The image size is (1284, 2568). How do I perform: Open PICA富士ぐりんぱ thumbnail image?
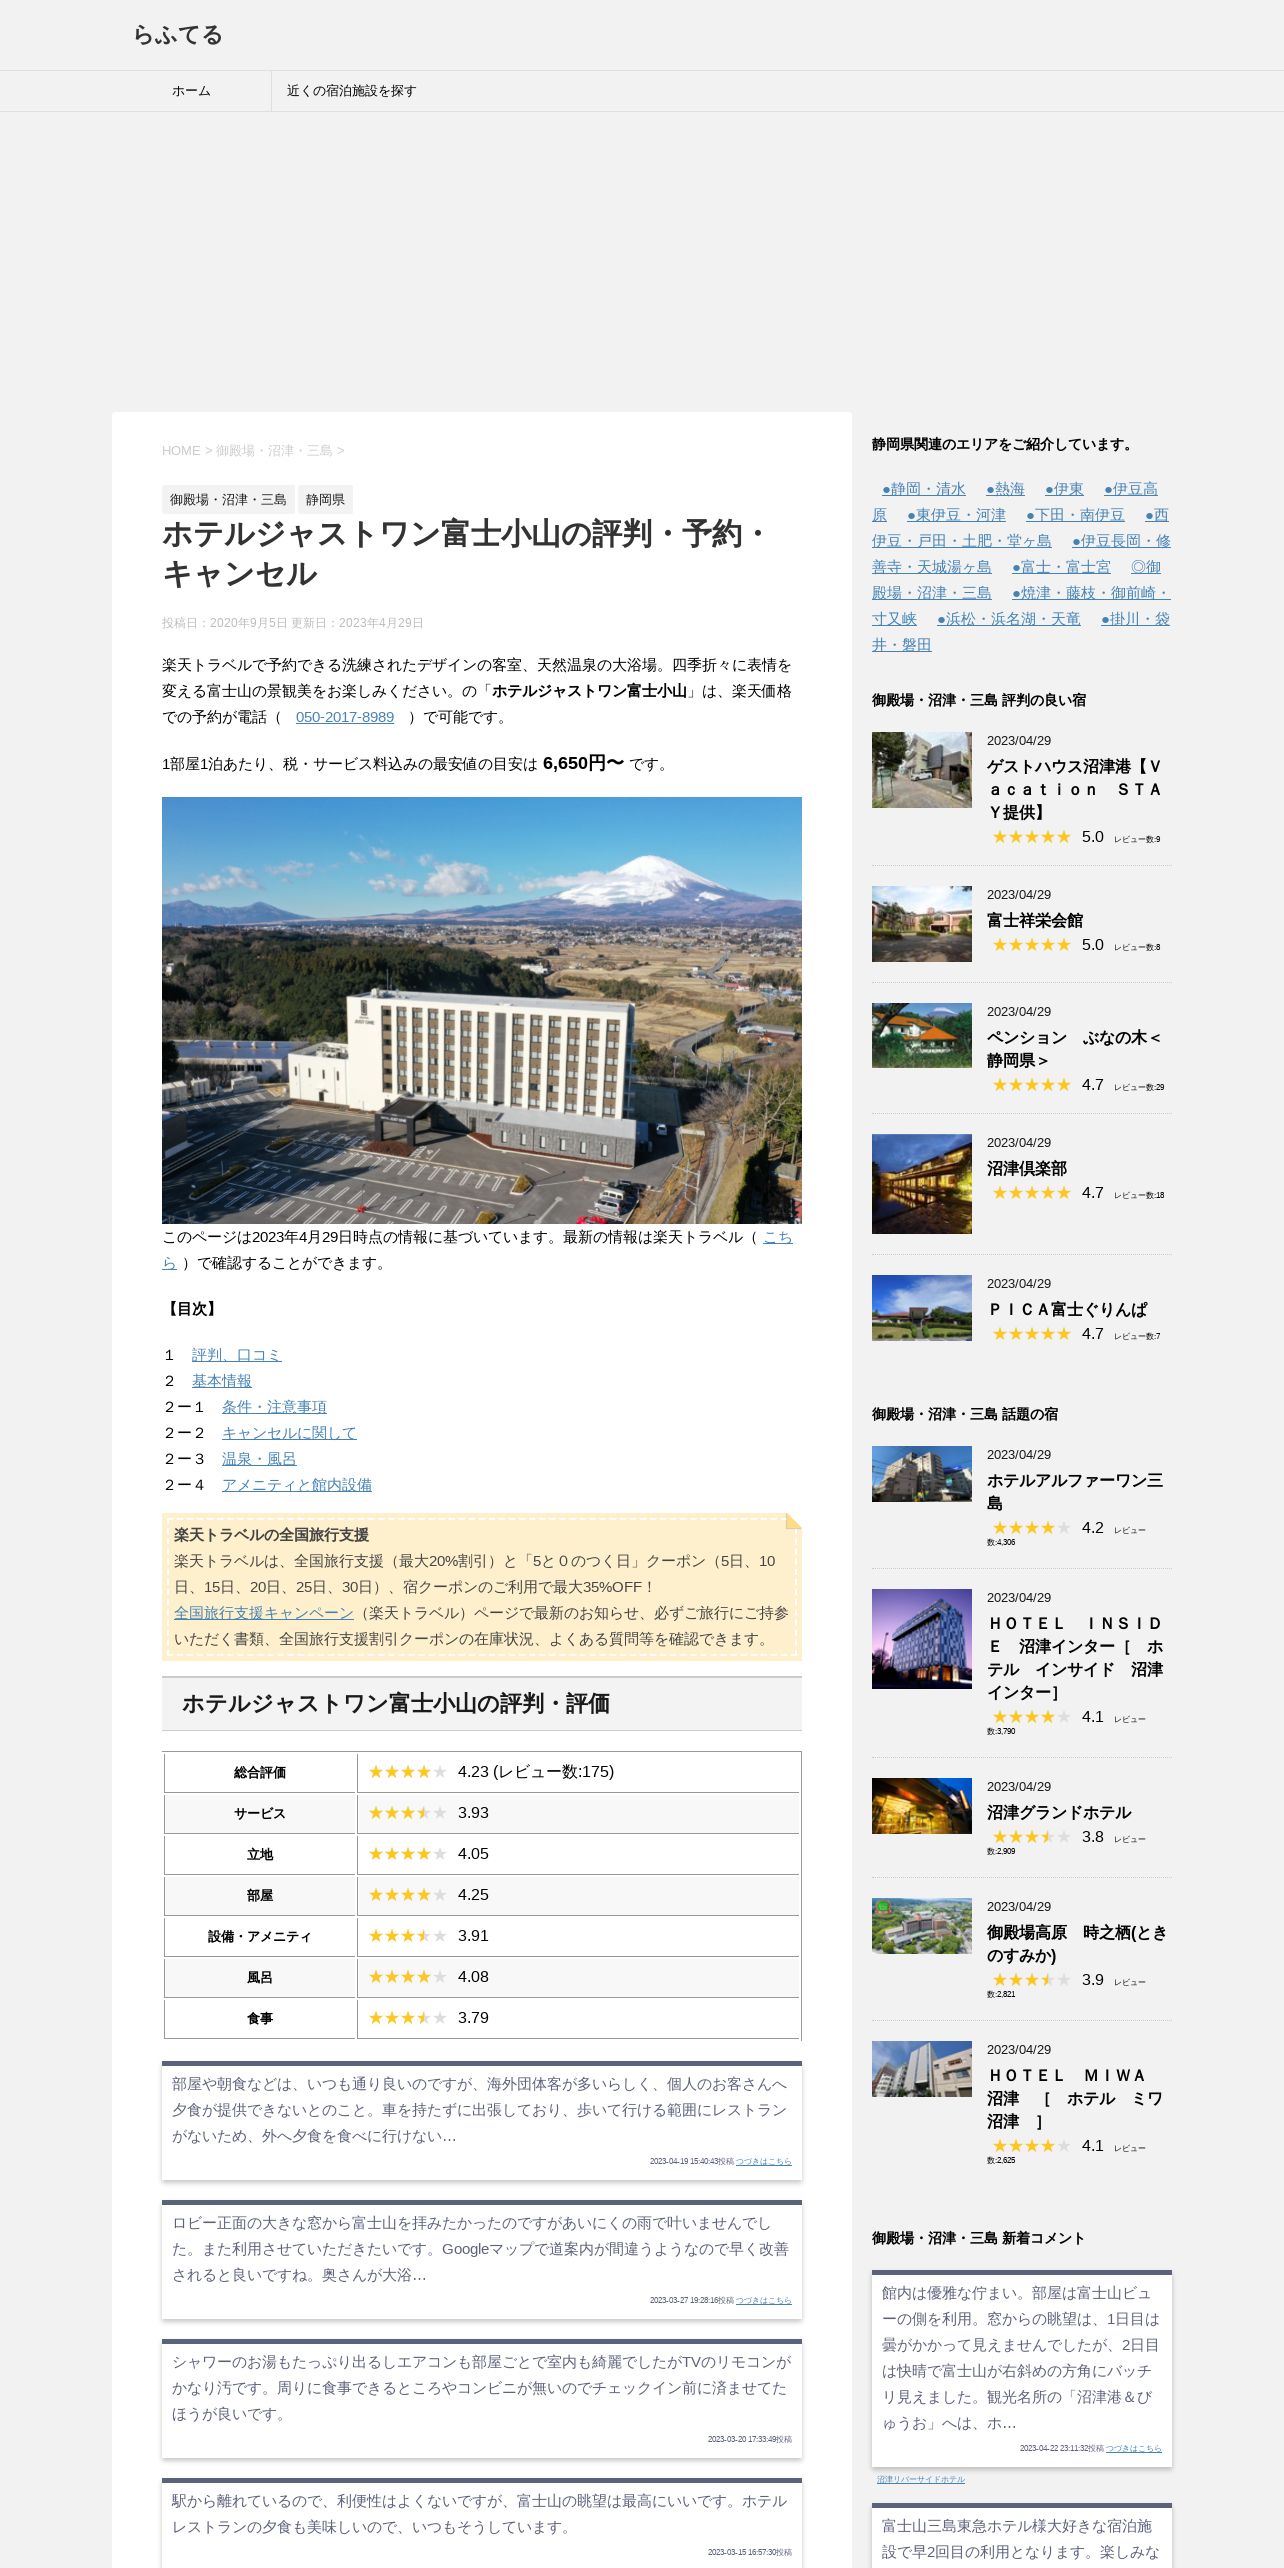pos(922,1308)
